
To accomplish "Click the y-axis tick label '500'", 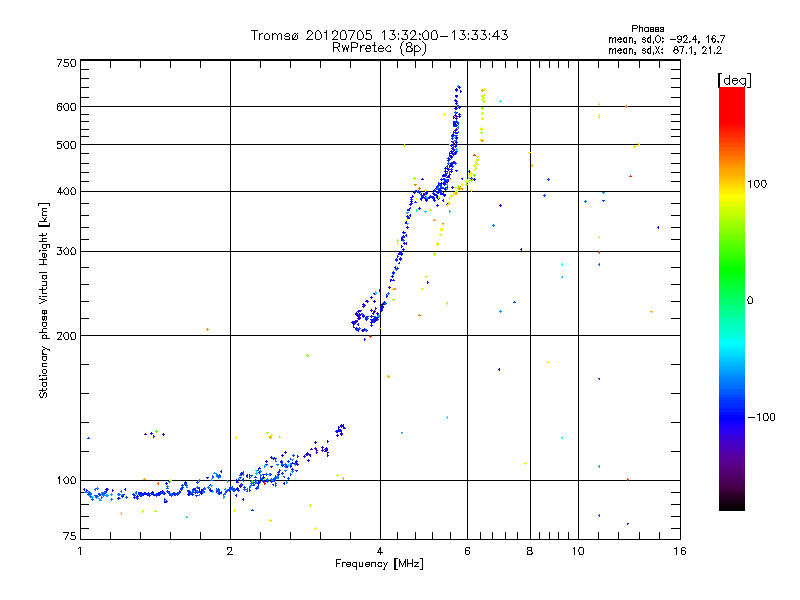I will point(66,145).
